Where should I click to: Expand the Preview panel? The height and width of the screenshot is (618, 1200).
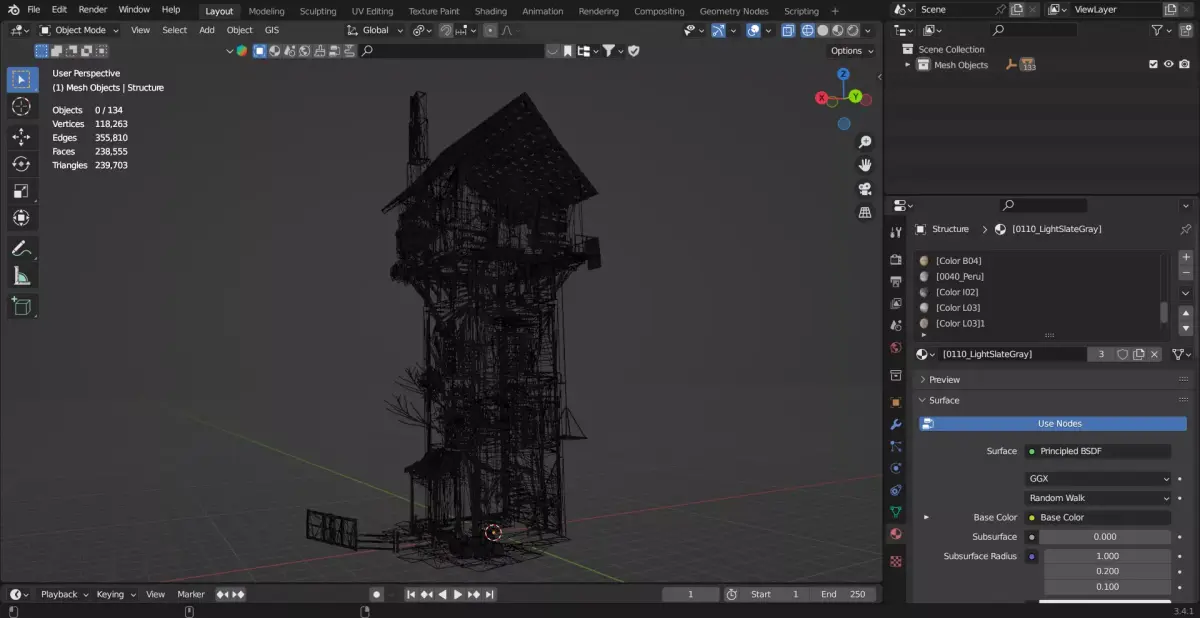[x=943, y=380]
